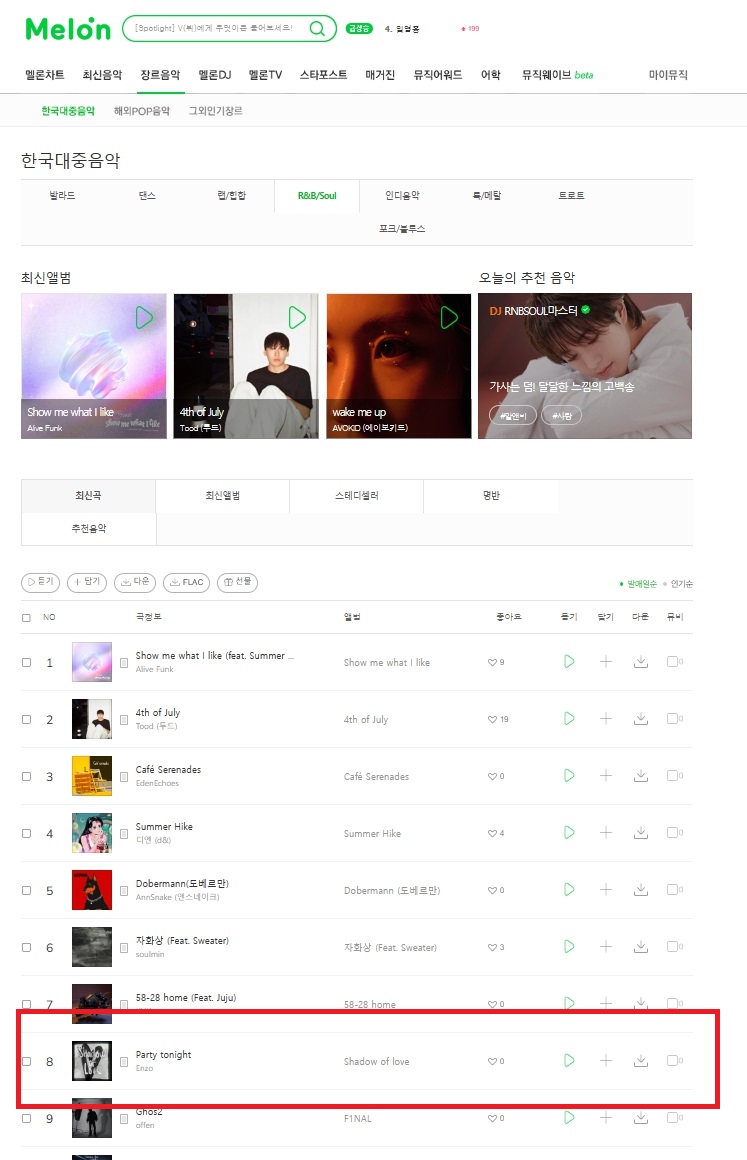This screenshot has height=1160, width=747.
Task: Add Café Serenades to playlist with plus icon
Action: (606, 775)
